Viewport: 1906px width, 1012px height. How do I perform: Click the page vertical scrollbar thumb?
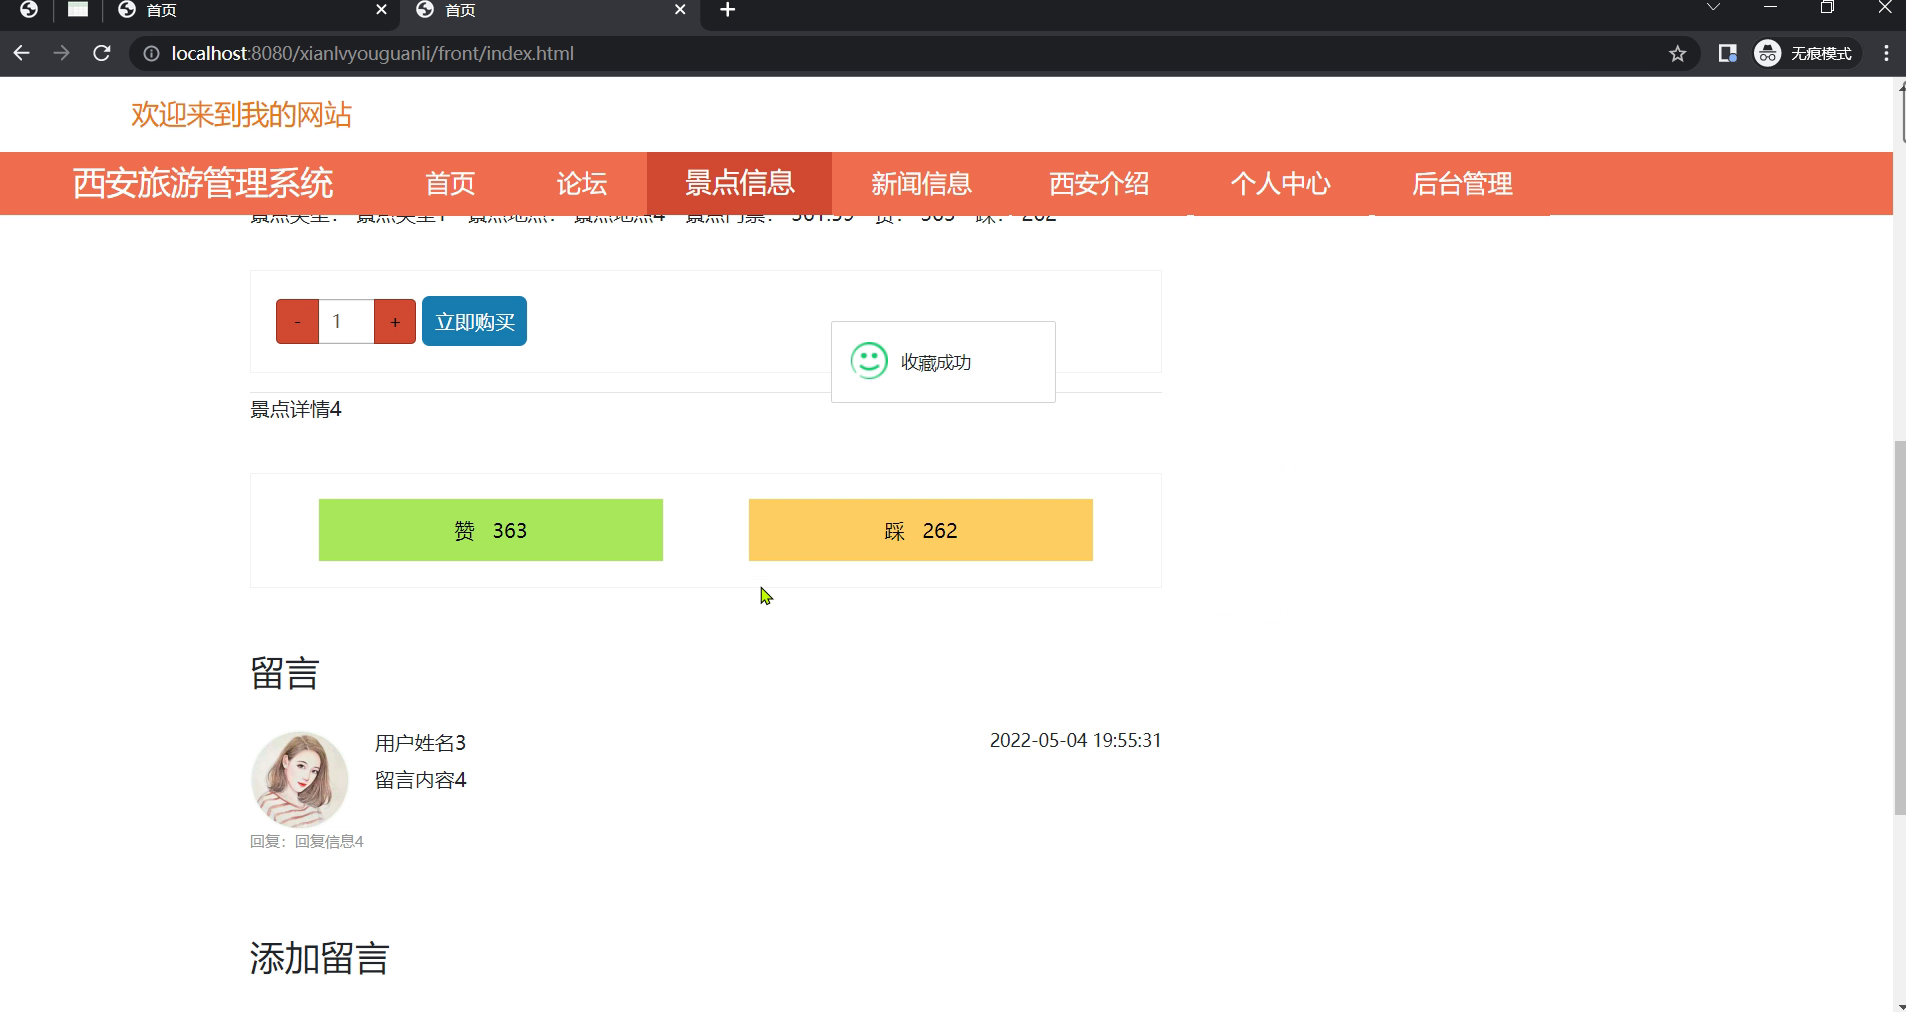click(x=1899, y=628)
